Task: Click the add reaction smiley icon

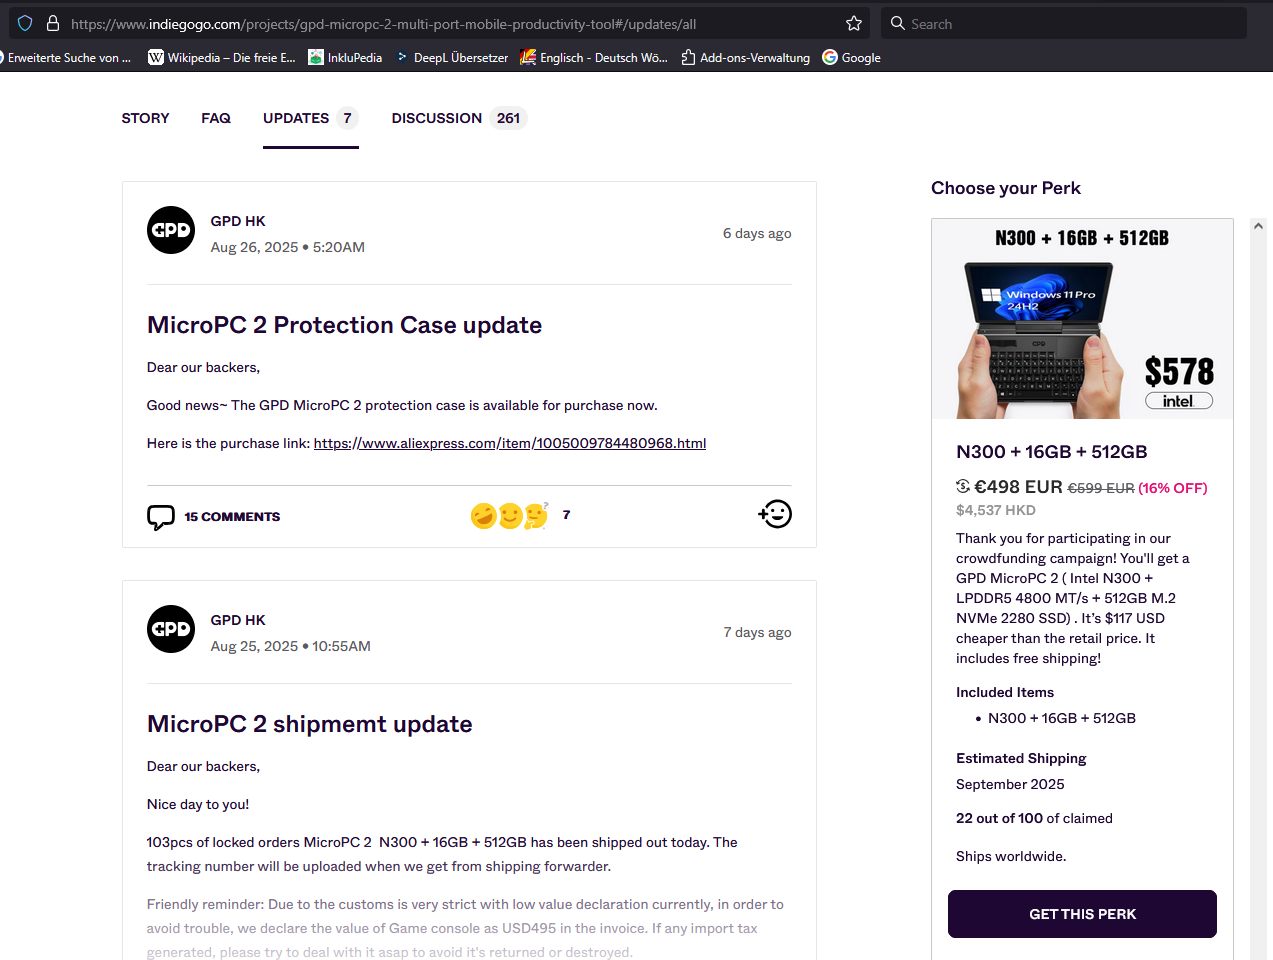Action: point(775,514)
